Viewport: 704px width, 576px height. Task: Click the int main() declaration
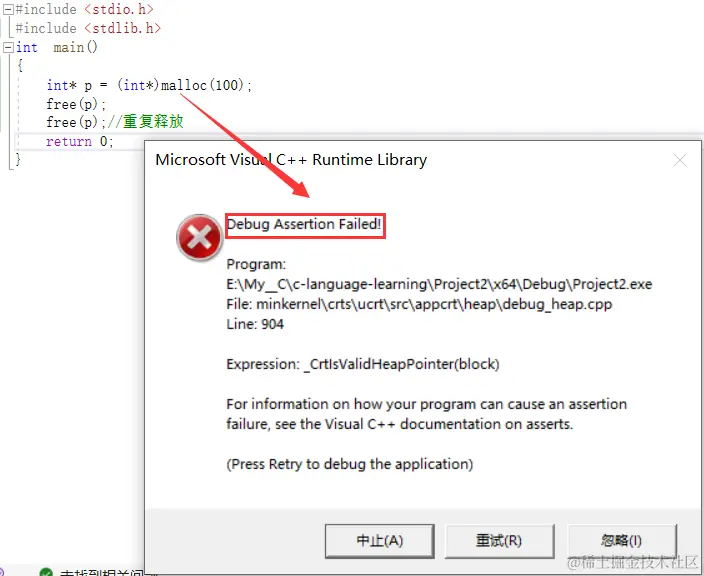pos(57,47)
